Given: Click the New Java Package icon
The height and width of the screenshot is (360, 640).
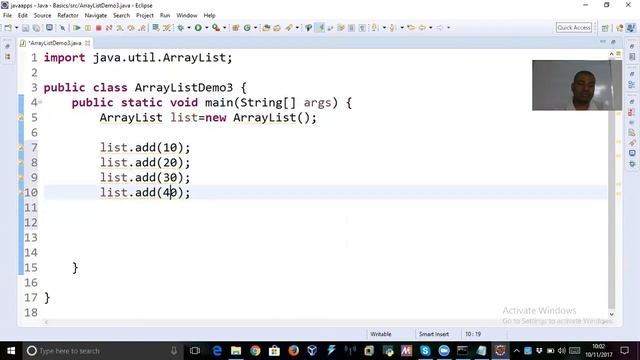Looking at the screenshot, I should (x=236, y=28).
